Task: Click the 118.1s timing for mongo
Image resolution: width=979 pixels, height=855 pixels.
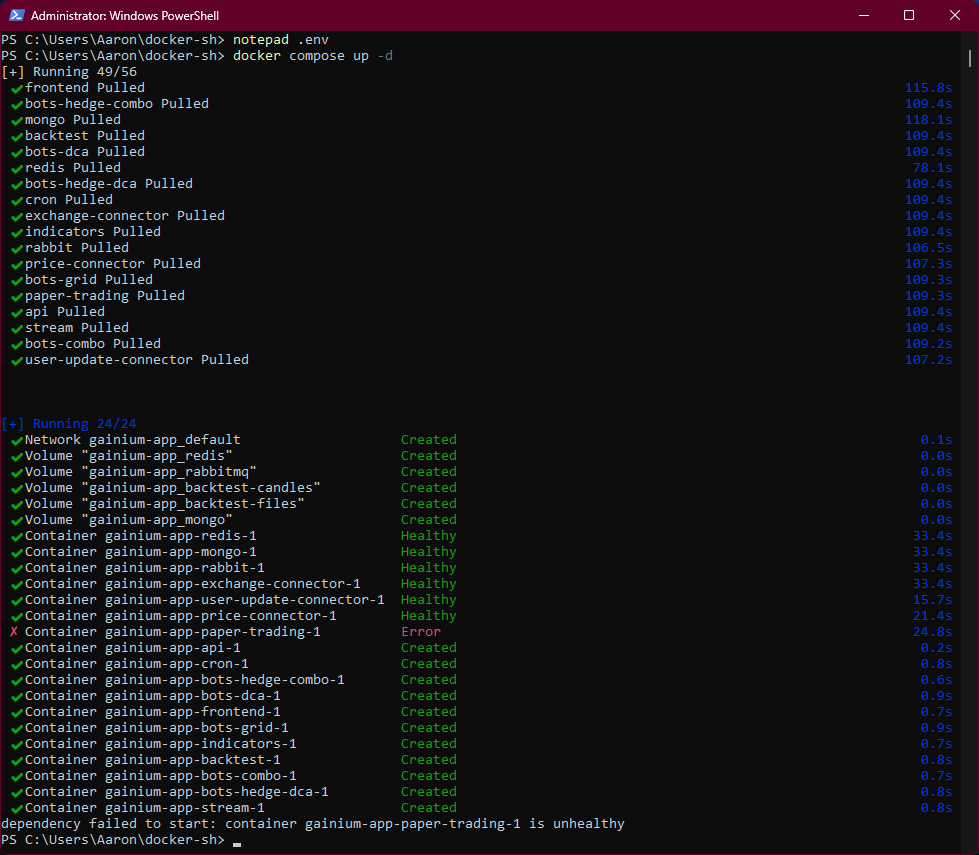Action: pyautogui.click(x=928, y=120)
